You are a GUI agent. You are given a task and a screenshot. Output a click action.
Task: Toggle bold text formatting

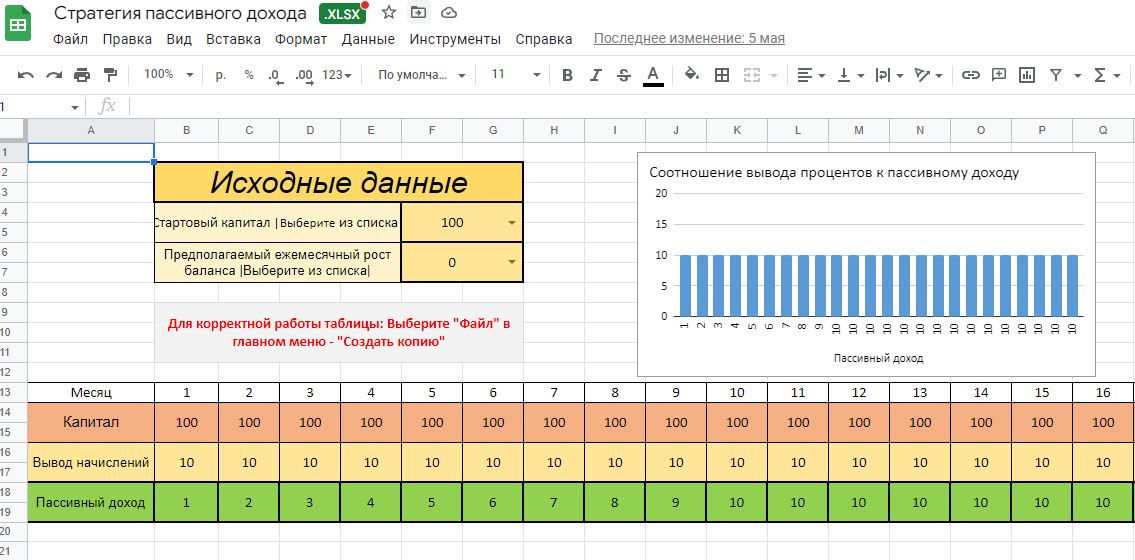click(x=567, y=75)
